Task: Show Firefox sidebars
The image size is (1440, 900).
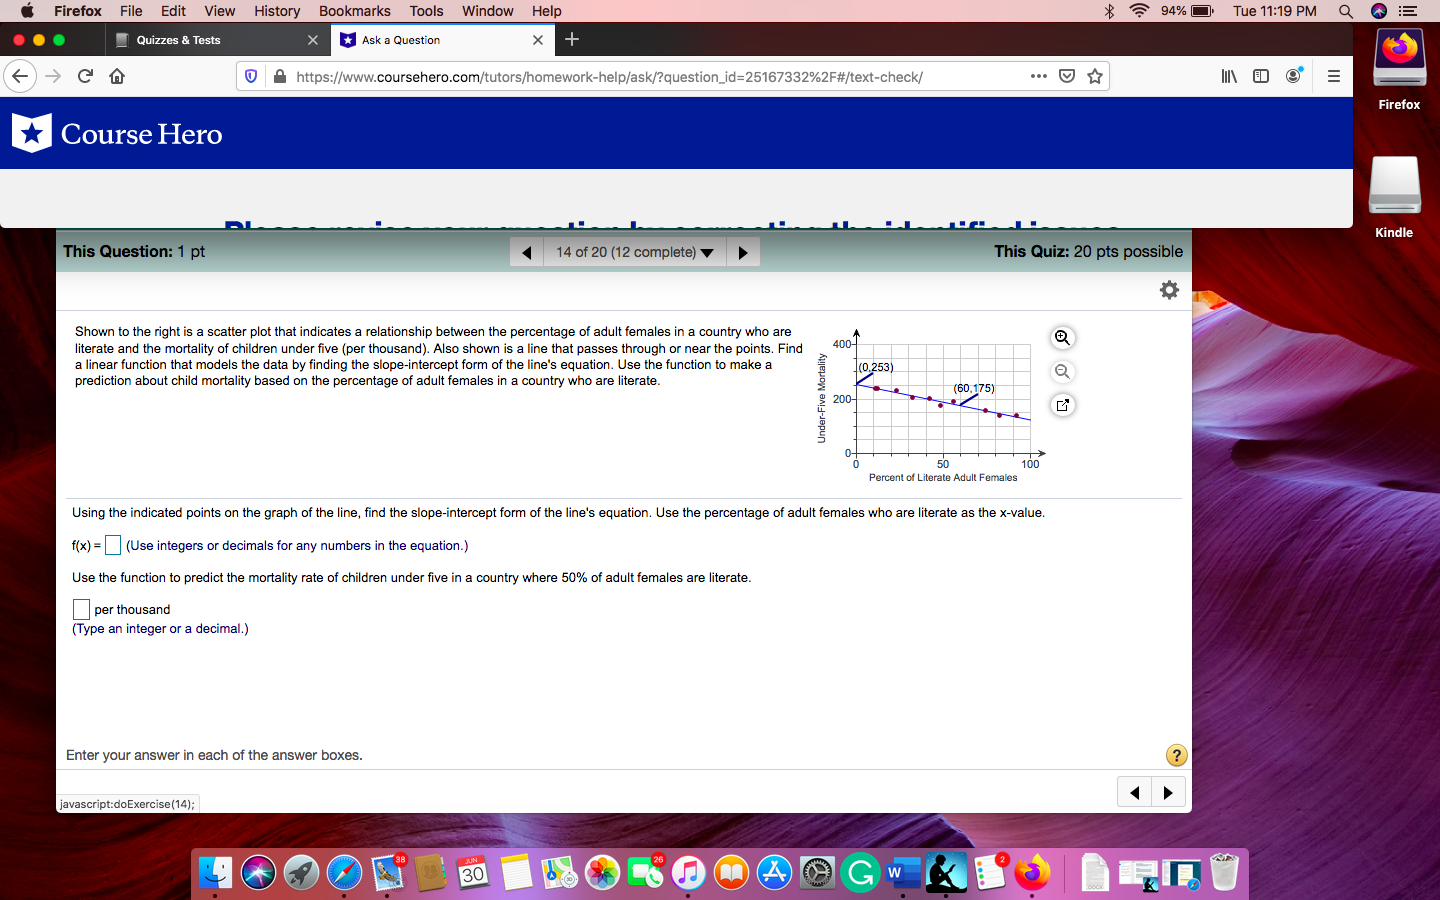Action: pos(1261,76)
